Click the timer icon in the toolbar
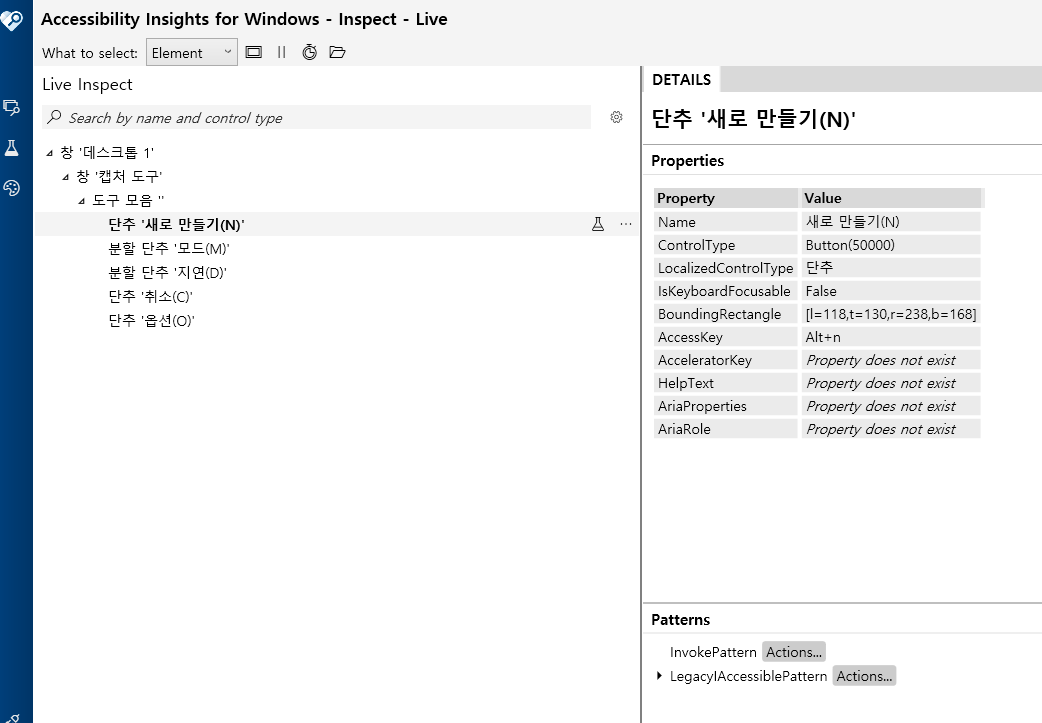Image resolution: width=1042 pixels, height=723 pixels. tap(310, 52)
